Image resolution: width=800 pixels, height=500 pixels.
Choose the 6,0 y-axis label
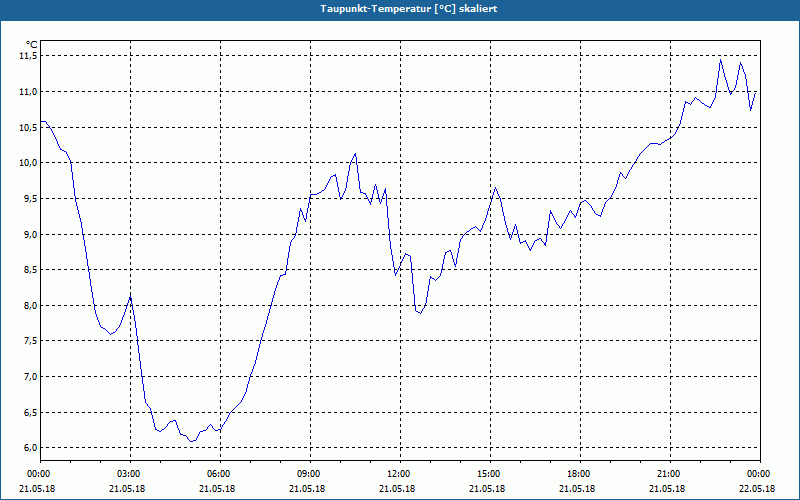(30, 447)
